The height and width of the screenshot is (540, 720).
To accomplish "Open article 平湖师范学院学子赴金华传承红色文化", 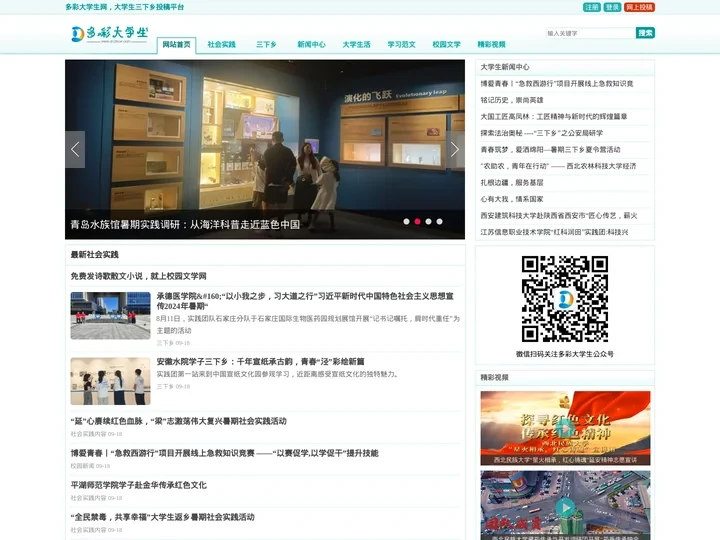I will pos(139,485).
